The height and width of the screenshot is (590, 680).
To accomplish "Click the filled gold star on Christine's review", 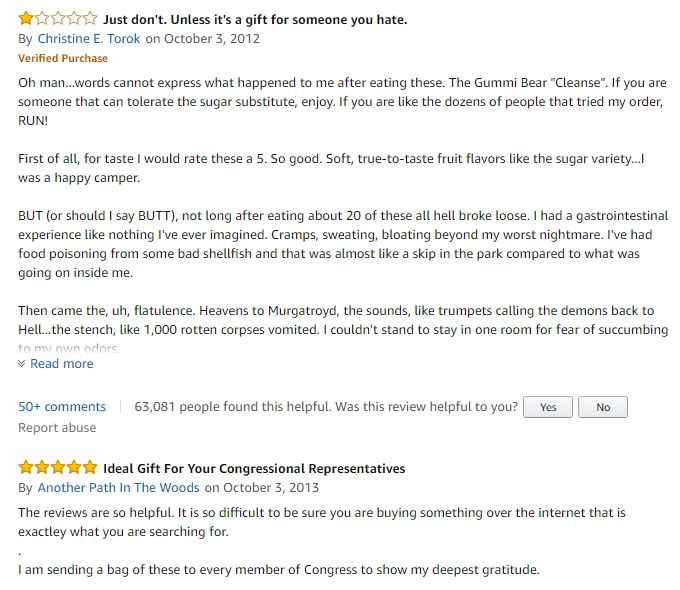I will tap(26, 19).
